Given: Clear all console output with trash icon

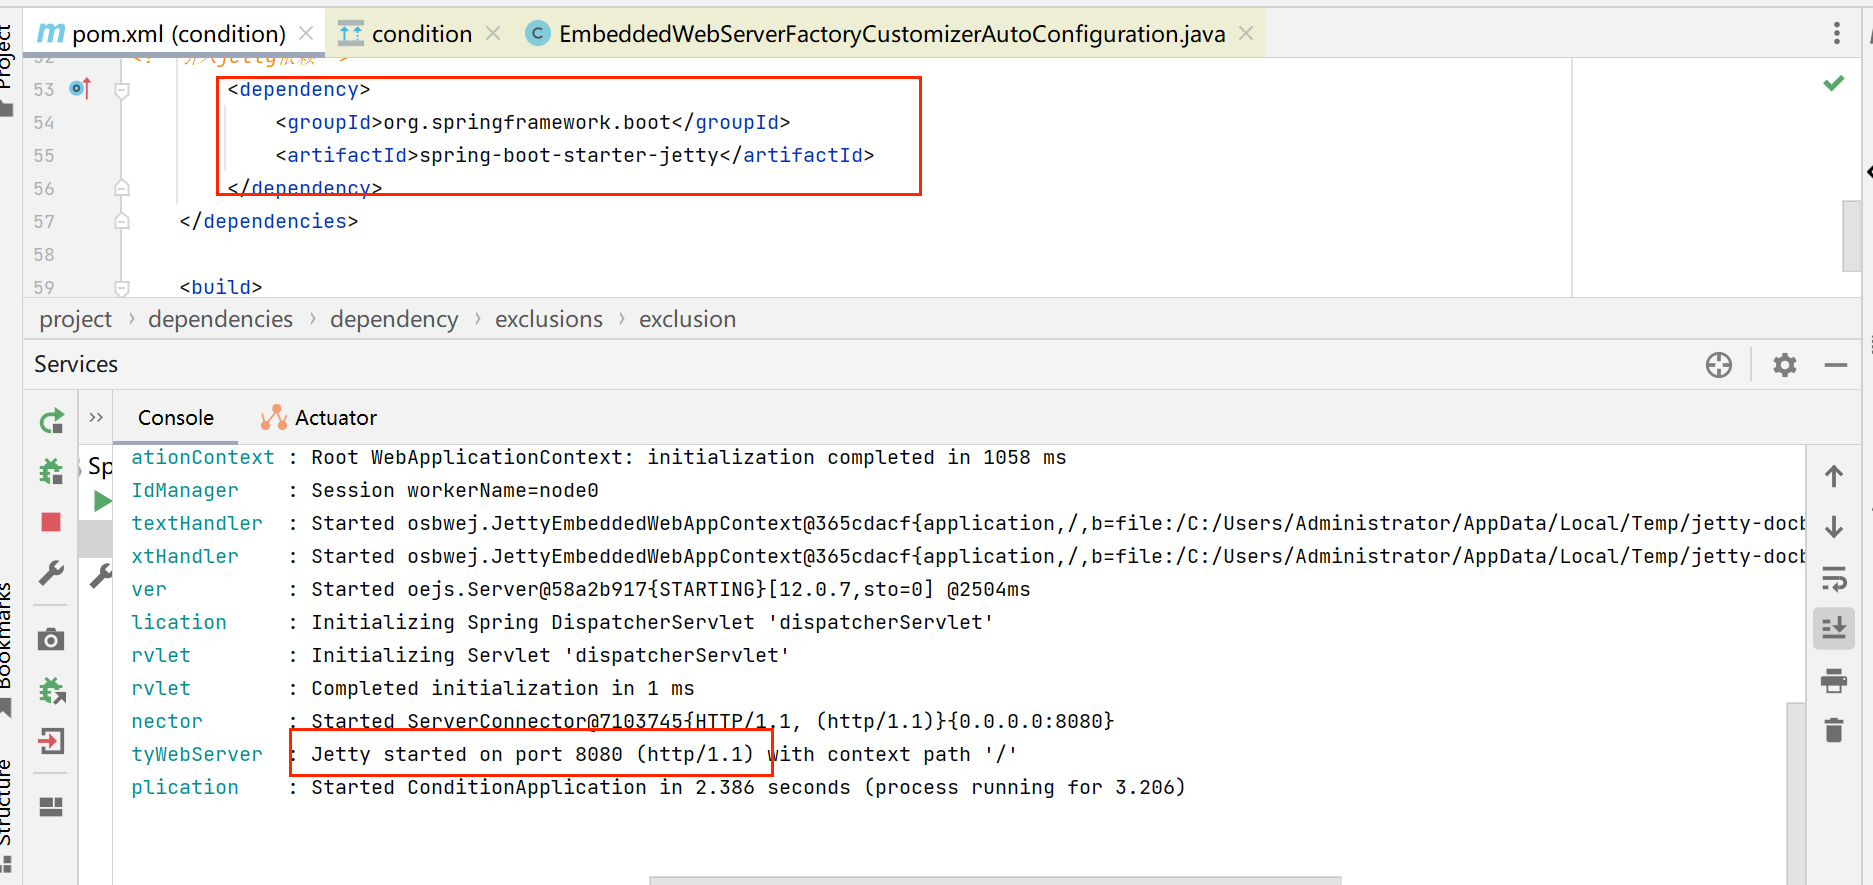Looking at the screenshot, I should (x=1834, y=730).
